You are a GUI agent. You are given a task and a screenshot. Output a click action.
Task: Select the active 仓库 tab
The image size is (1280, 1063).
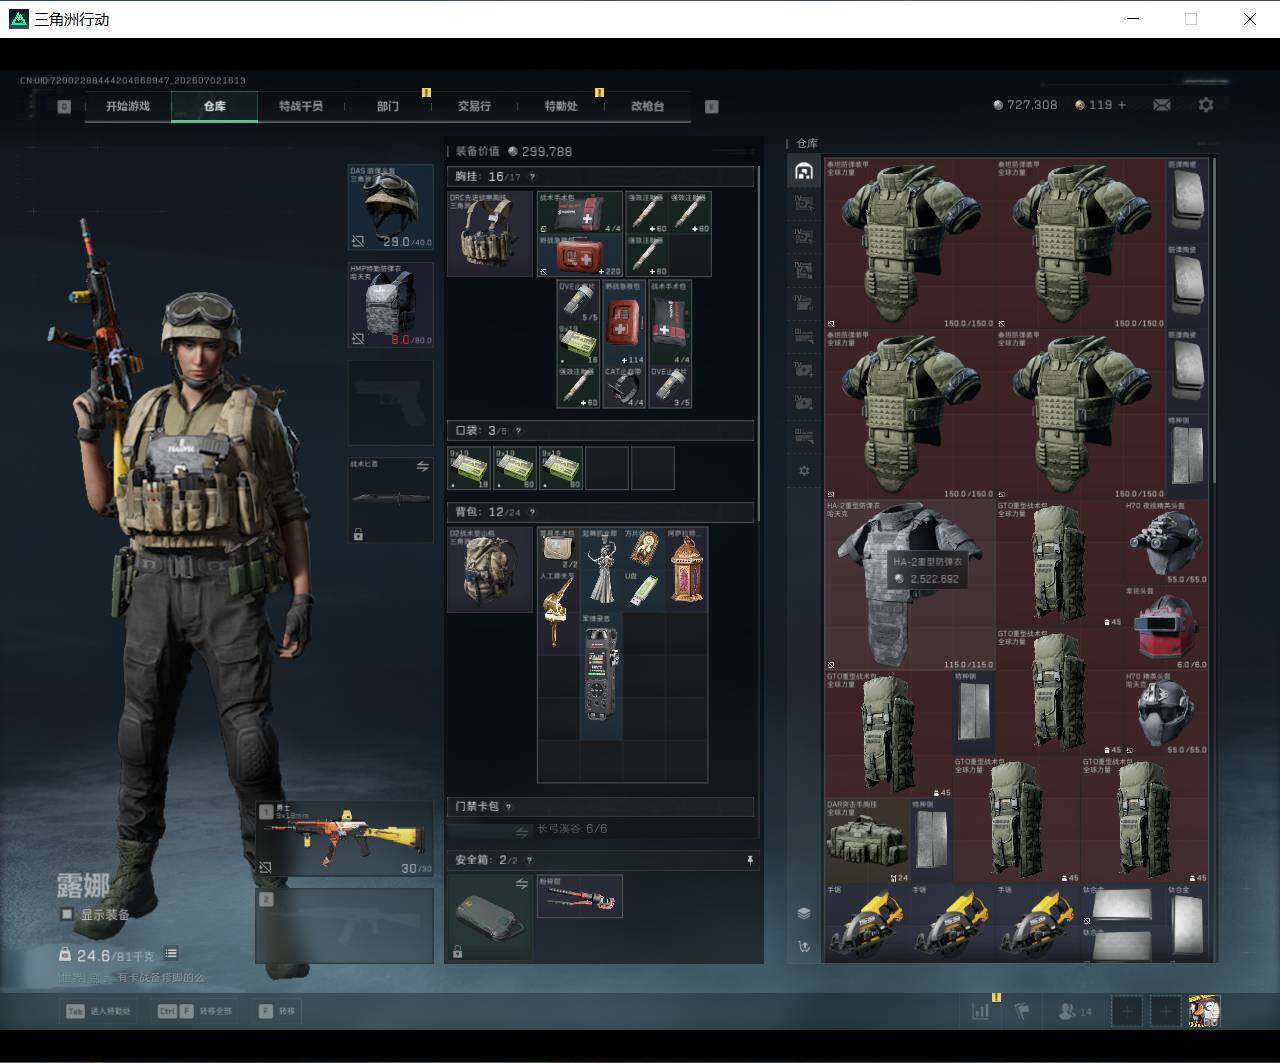tap(214, 106)
